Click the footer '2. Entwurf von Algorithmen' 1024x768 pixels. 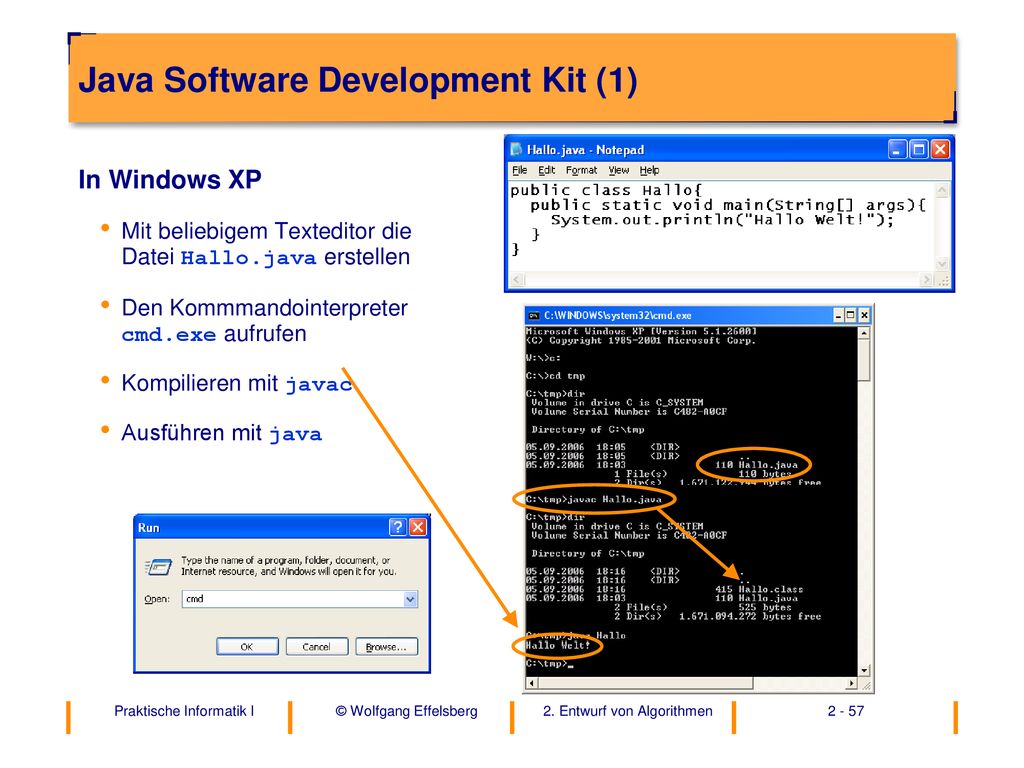[628, 711]
